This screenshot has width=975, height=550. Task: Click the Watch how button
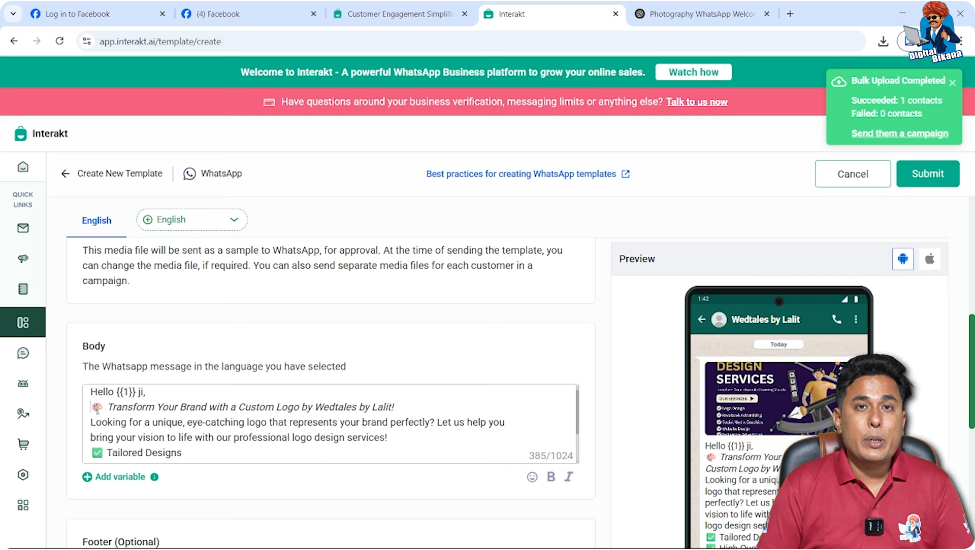[x=693, y=72]
